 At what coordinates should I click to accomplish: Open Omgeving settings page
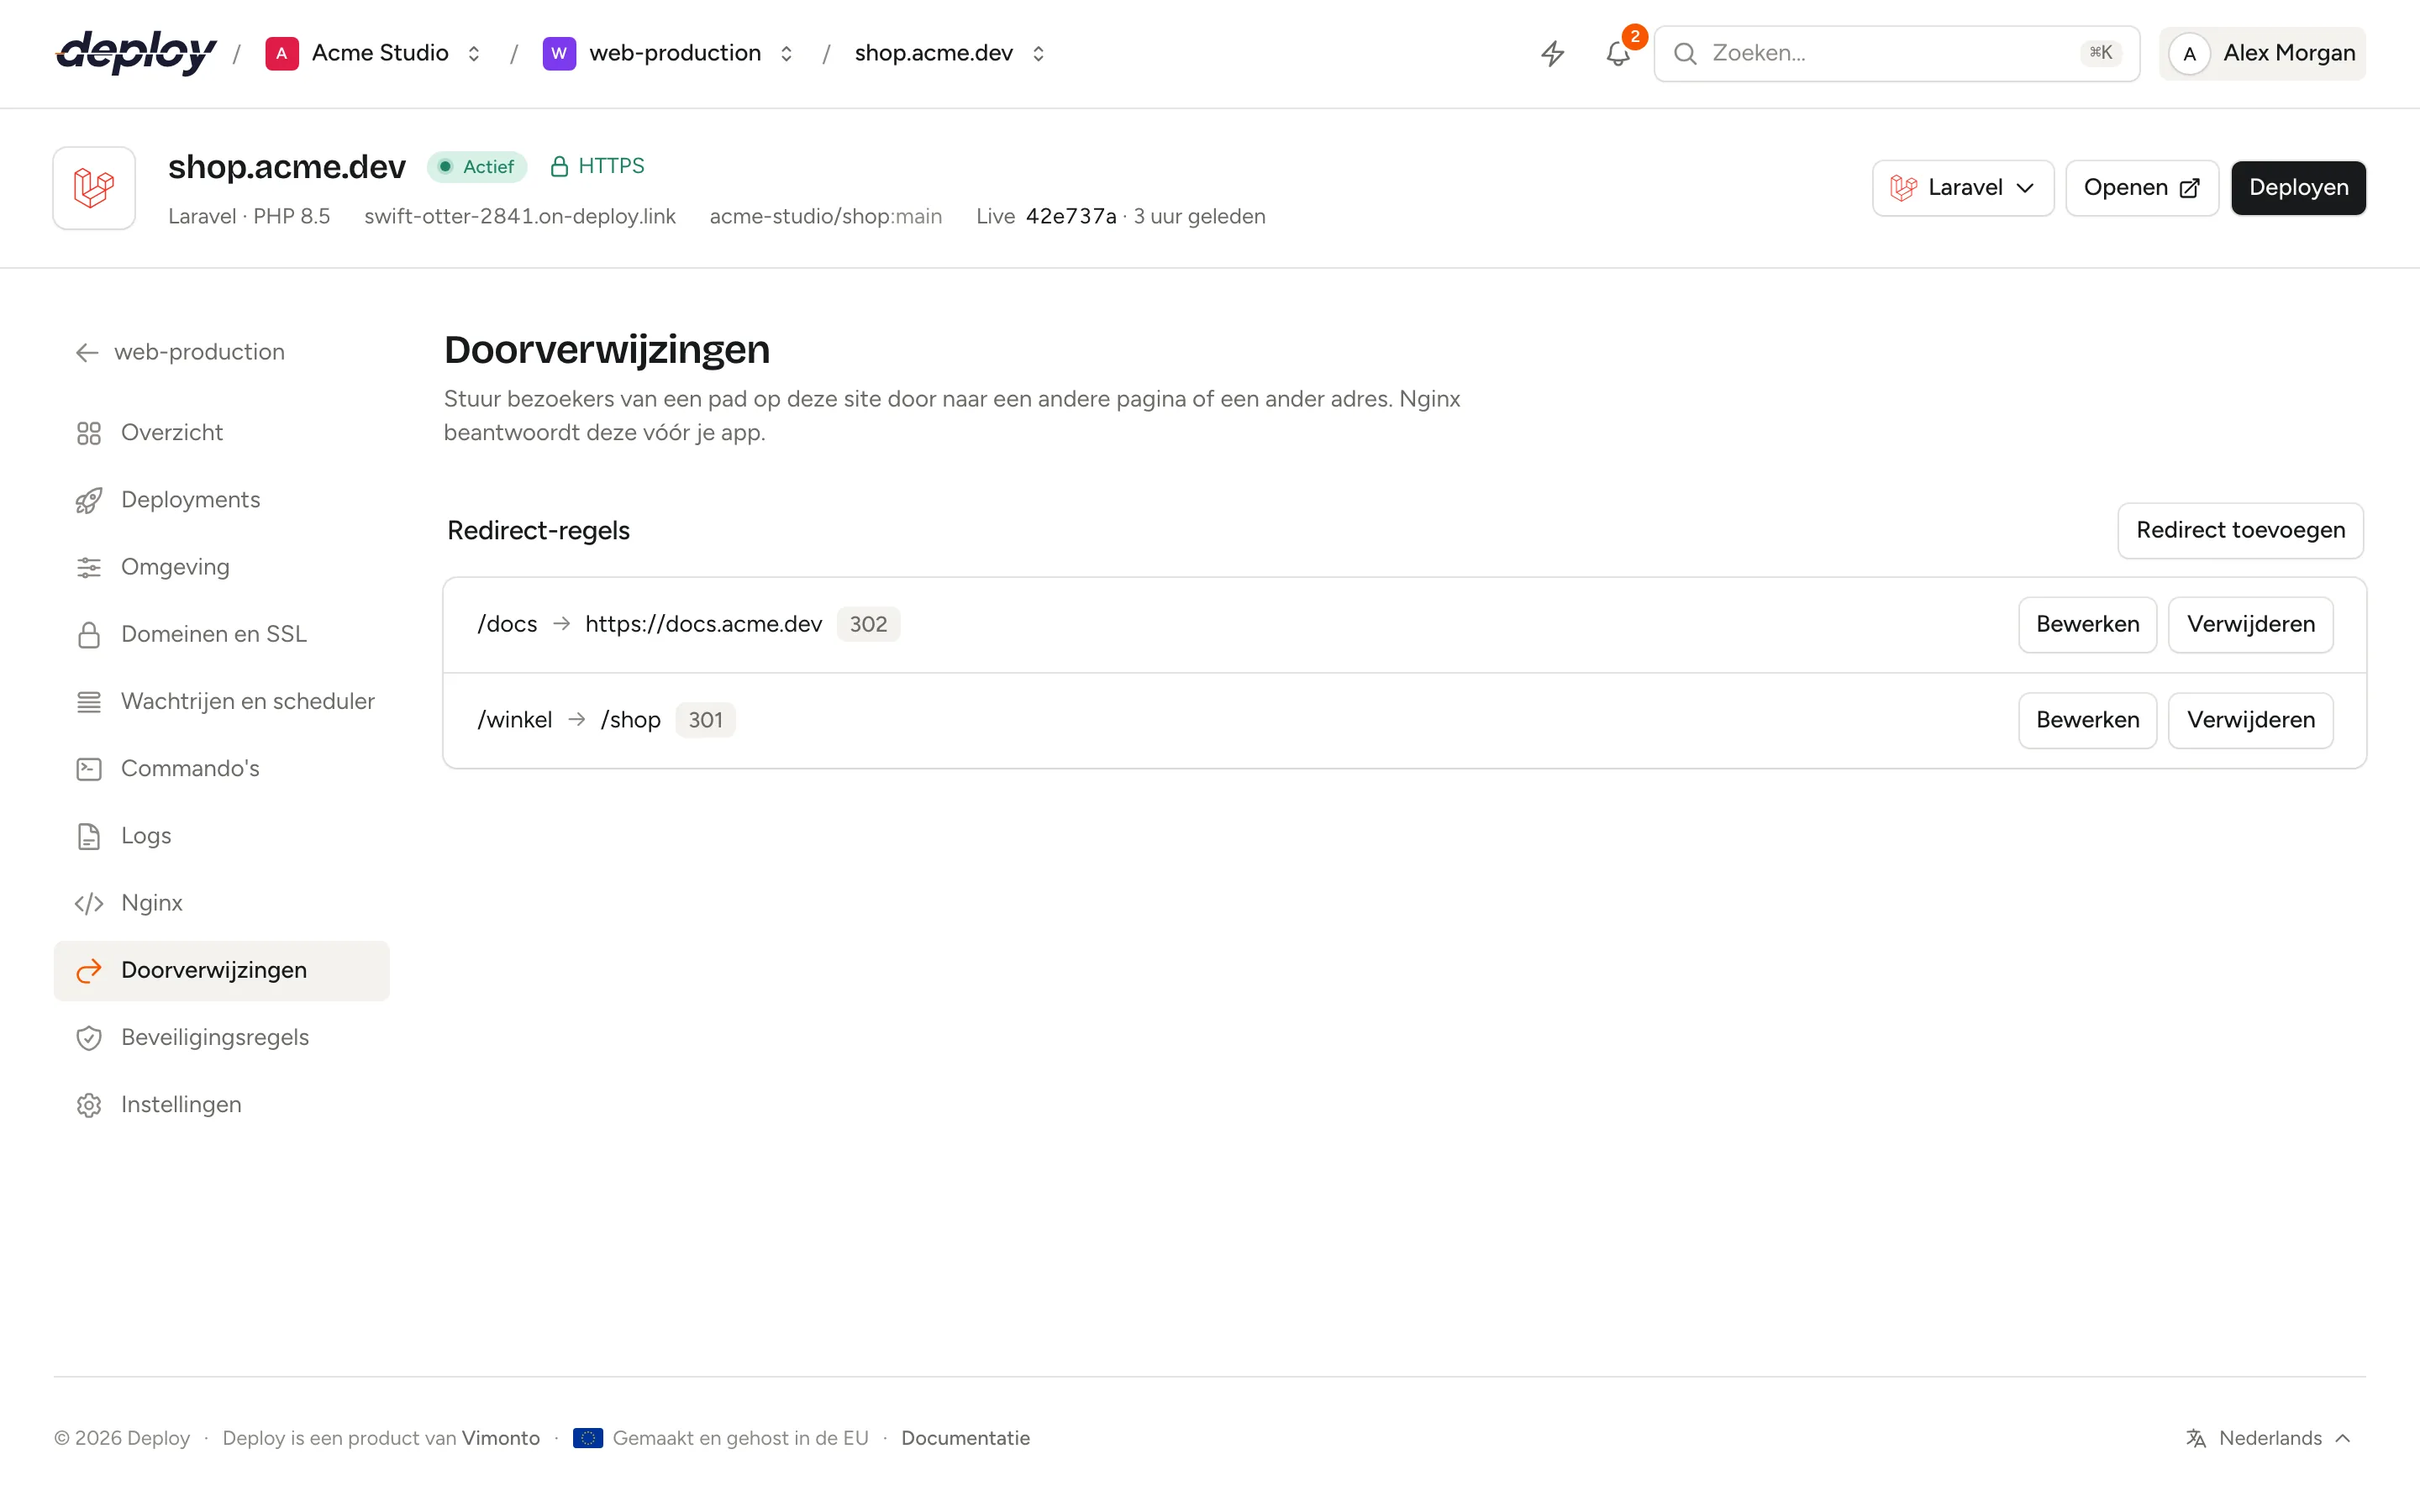click(x=222, y=567)
